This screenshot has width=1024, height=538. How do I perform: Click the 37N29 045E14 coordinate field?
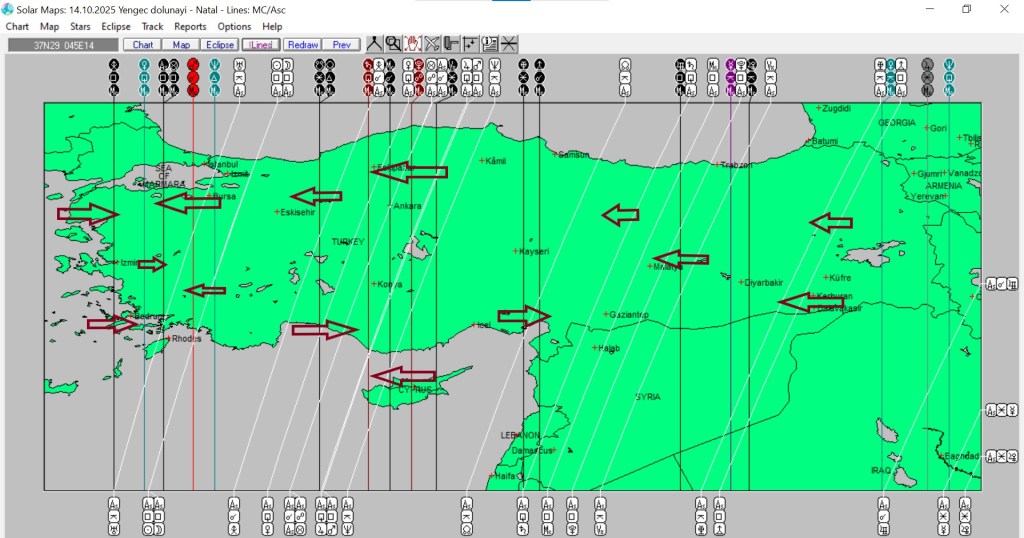point(62,45)
